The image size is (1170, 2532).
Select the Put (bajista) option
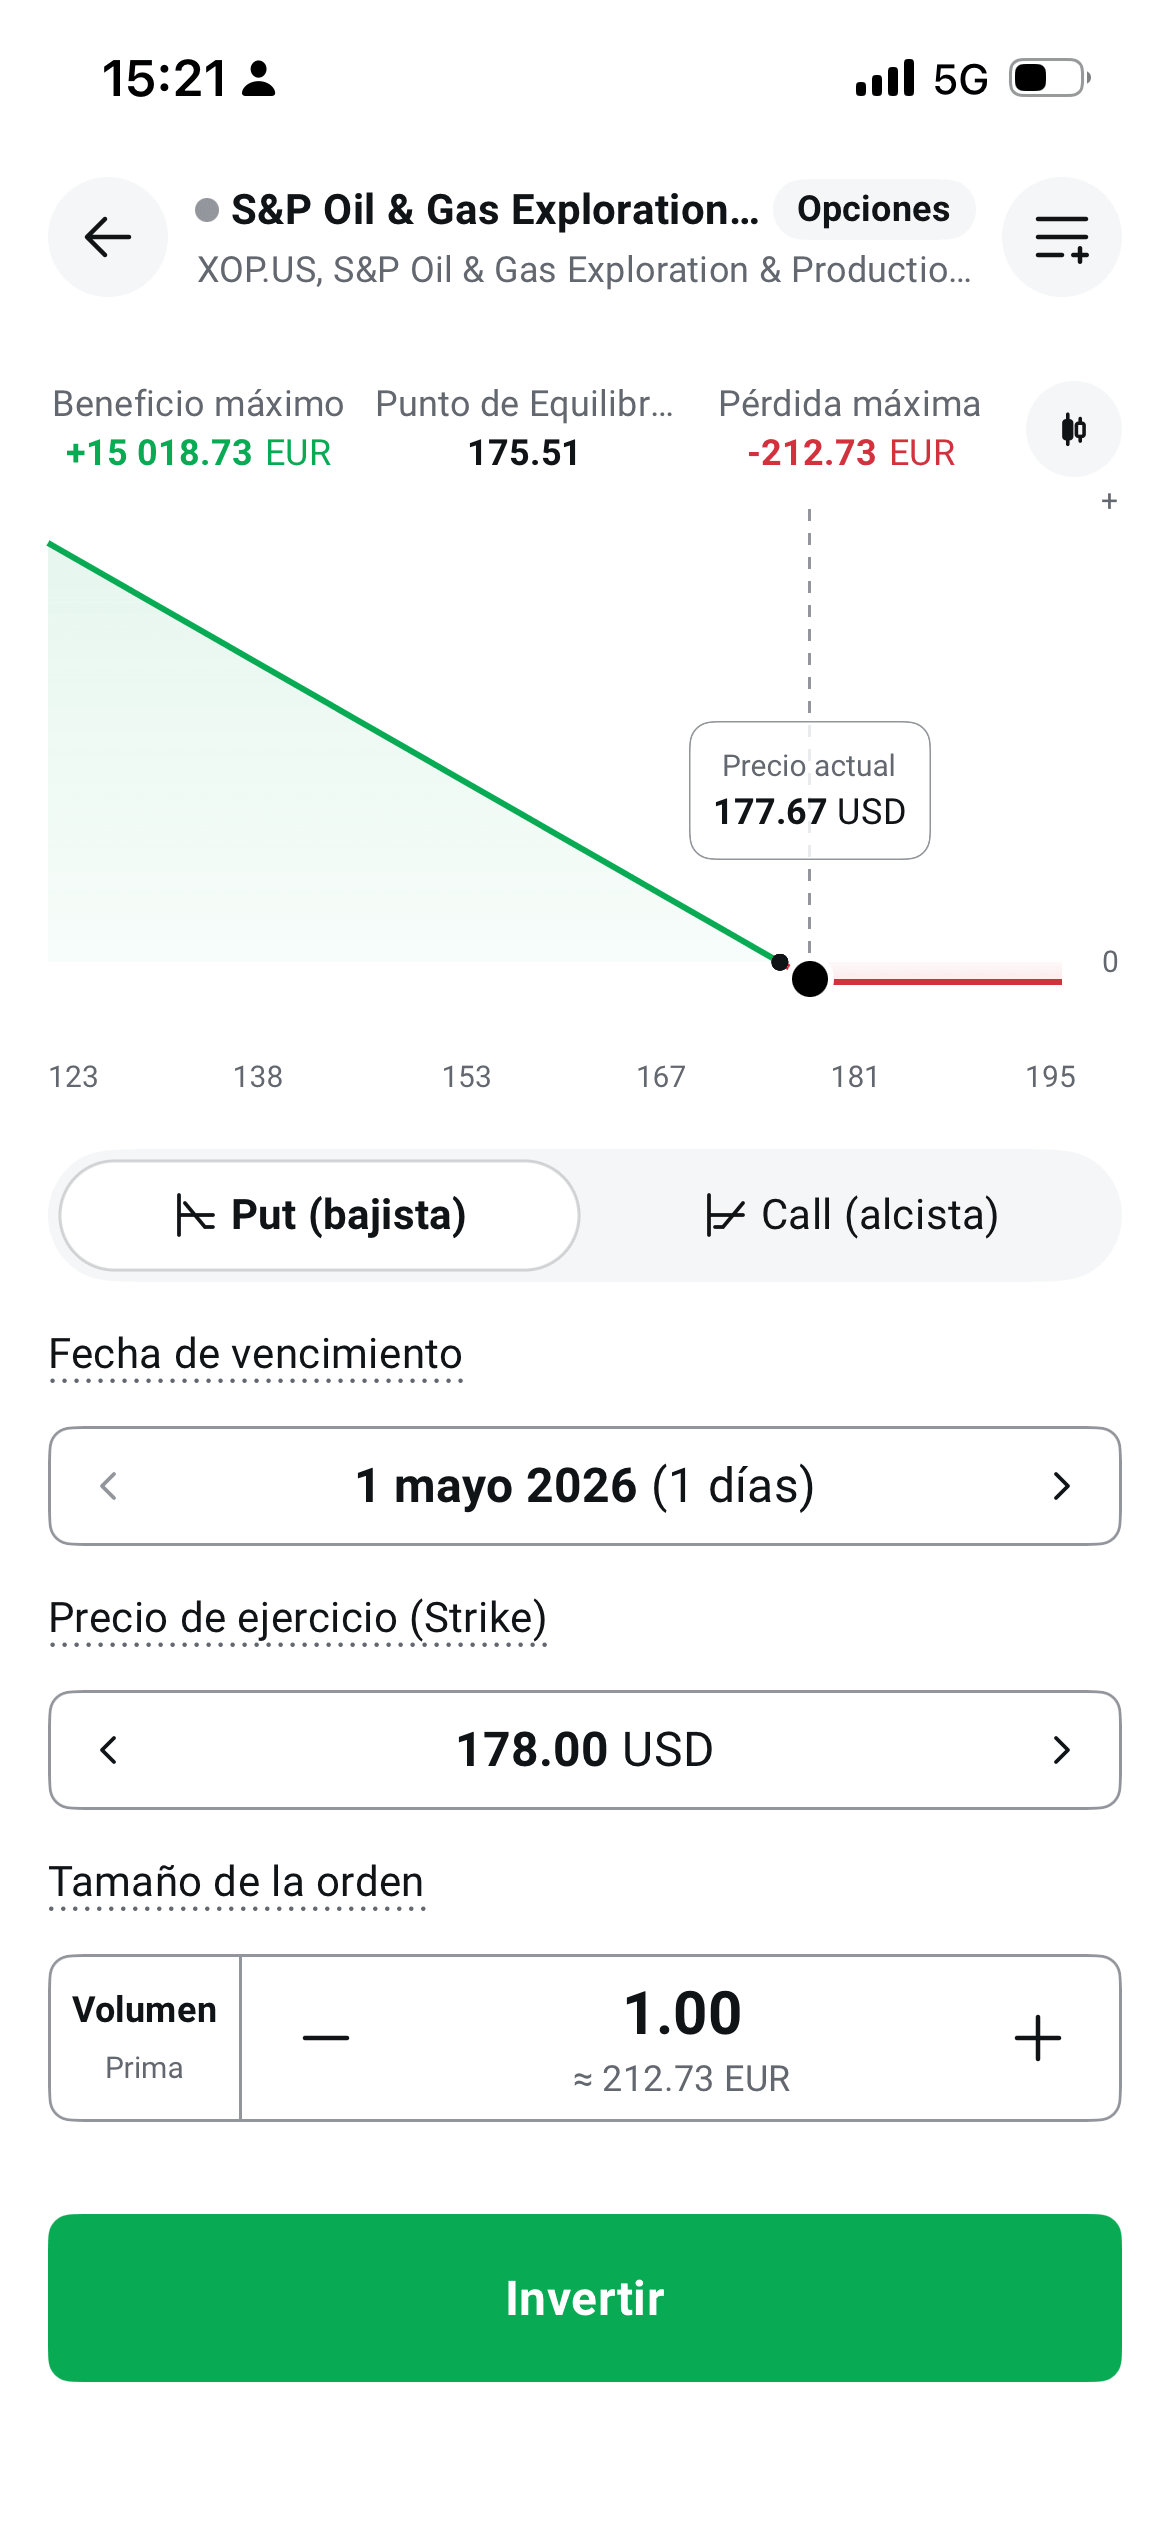(320, 1215)
